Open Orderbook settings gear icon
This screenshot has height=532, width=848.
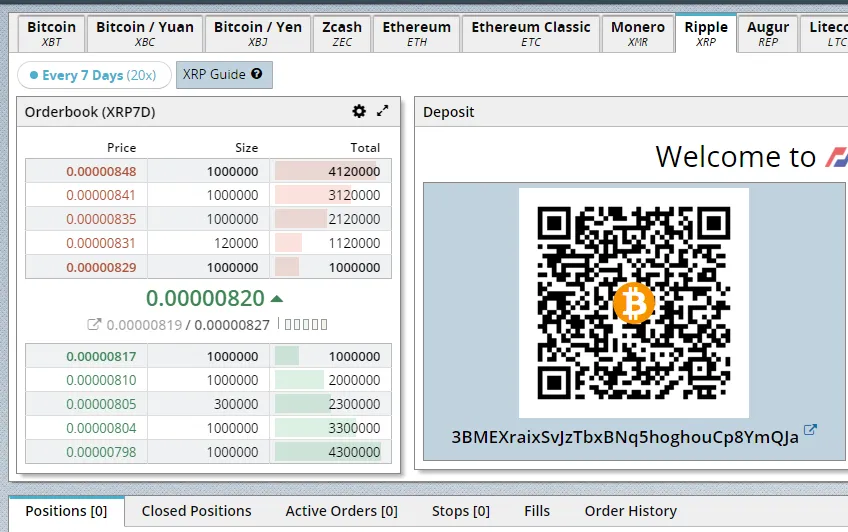pyautogui.click(x=359, y=111)
